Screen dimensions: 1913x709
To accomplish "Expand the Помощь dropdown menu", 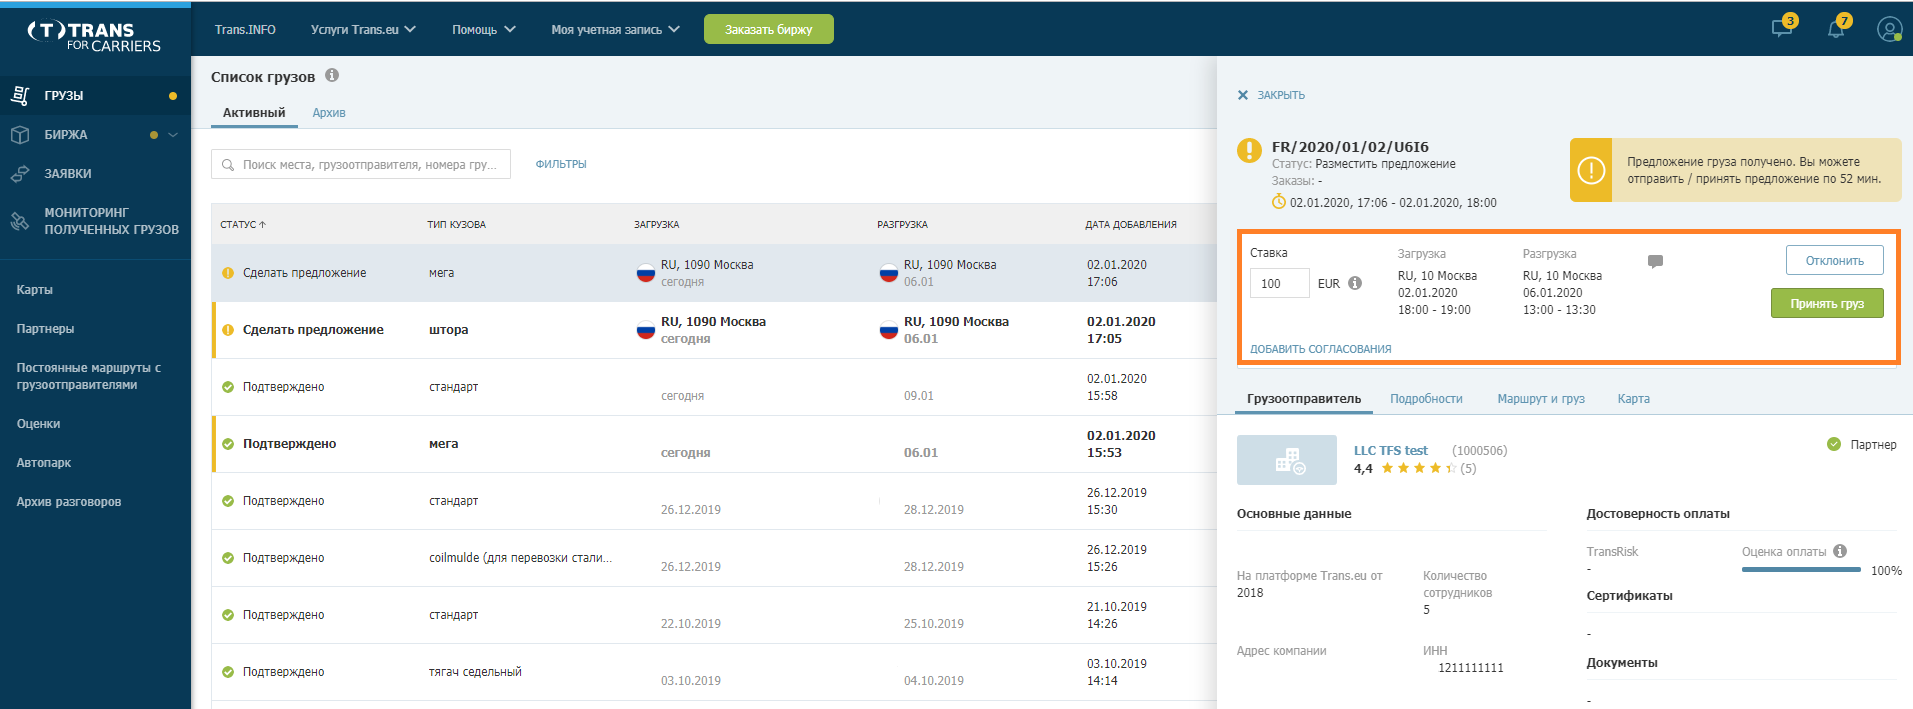I will click(x=483, y=30).
